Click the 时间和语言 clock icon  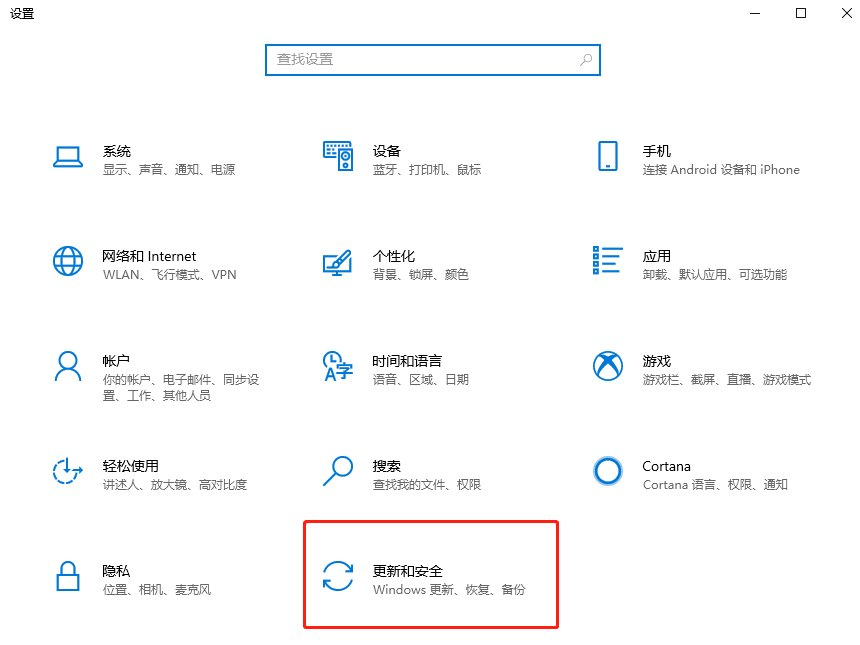(x=338, y=366)
